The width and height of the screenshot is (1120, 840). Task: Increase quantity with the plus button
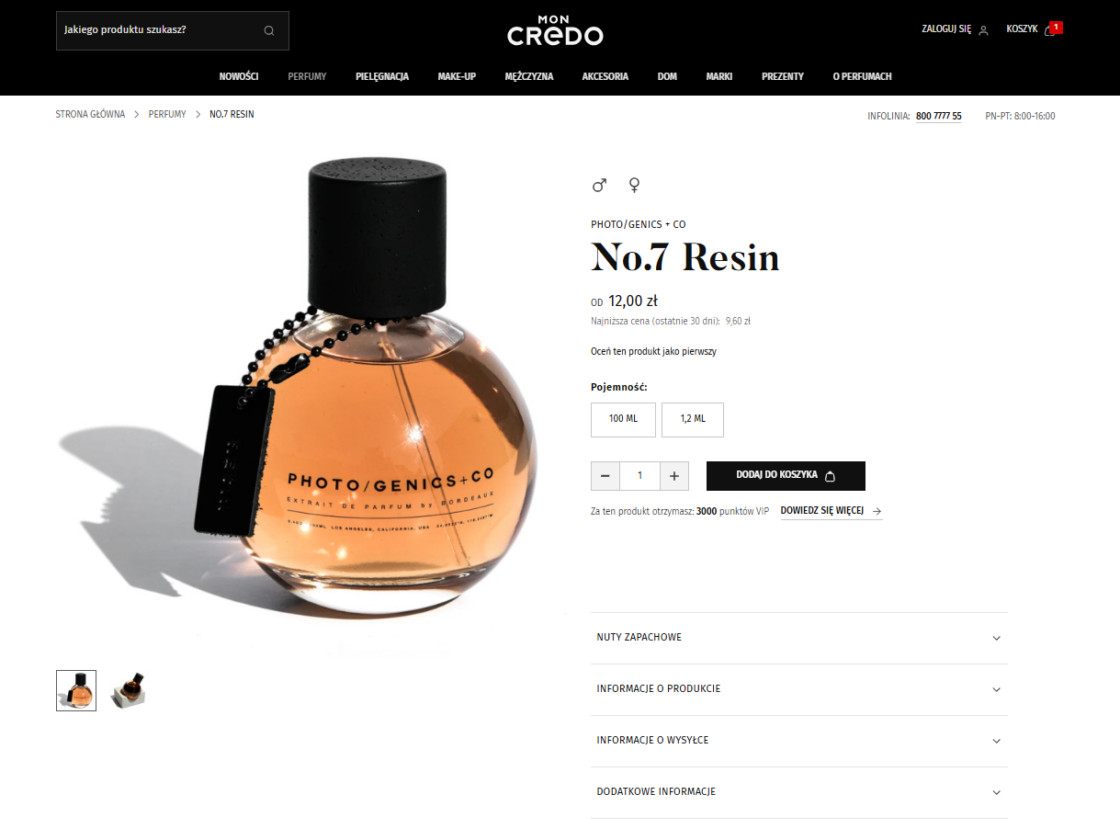(674, 476)
